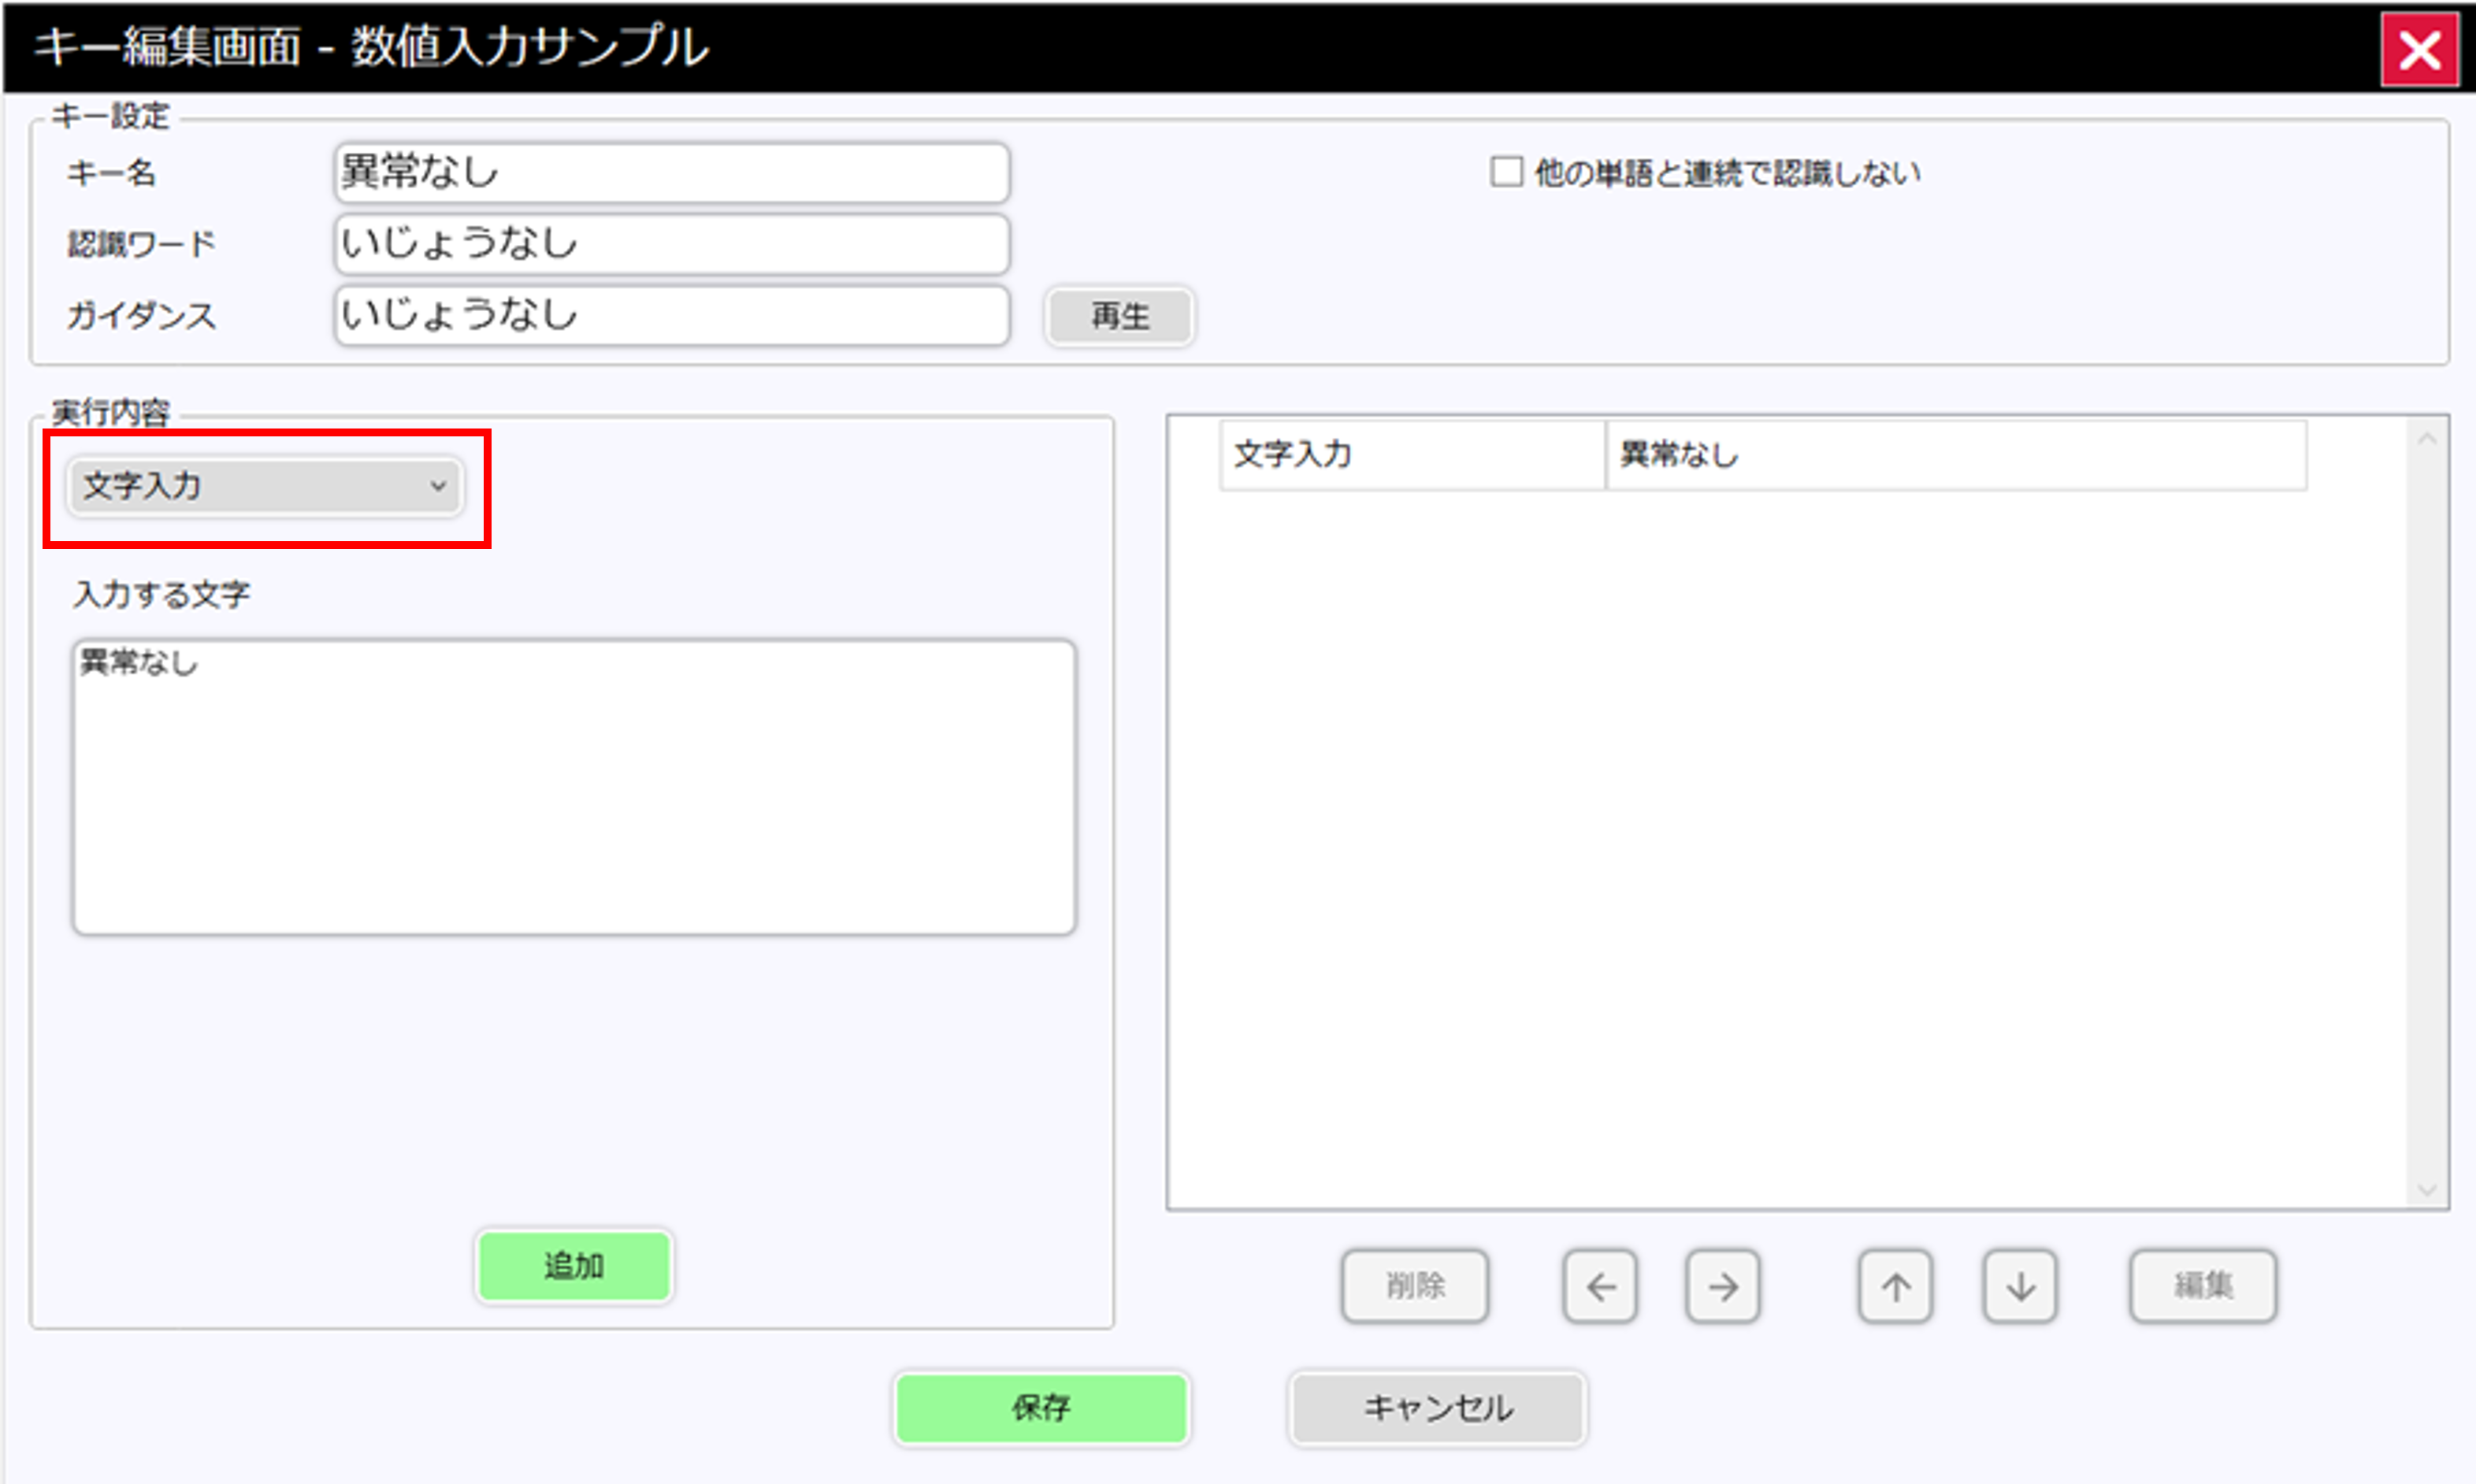
Task: Focus the キー名 input field
Action: tap(671, 172)
